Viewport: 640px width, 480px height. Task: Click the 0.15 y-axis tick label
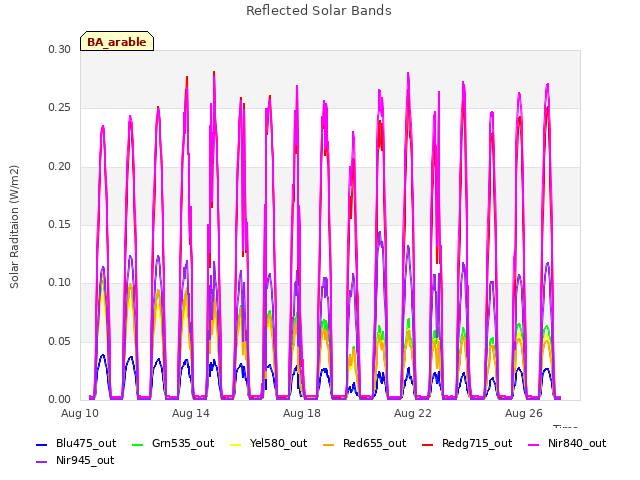tap(60, 224)
